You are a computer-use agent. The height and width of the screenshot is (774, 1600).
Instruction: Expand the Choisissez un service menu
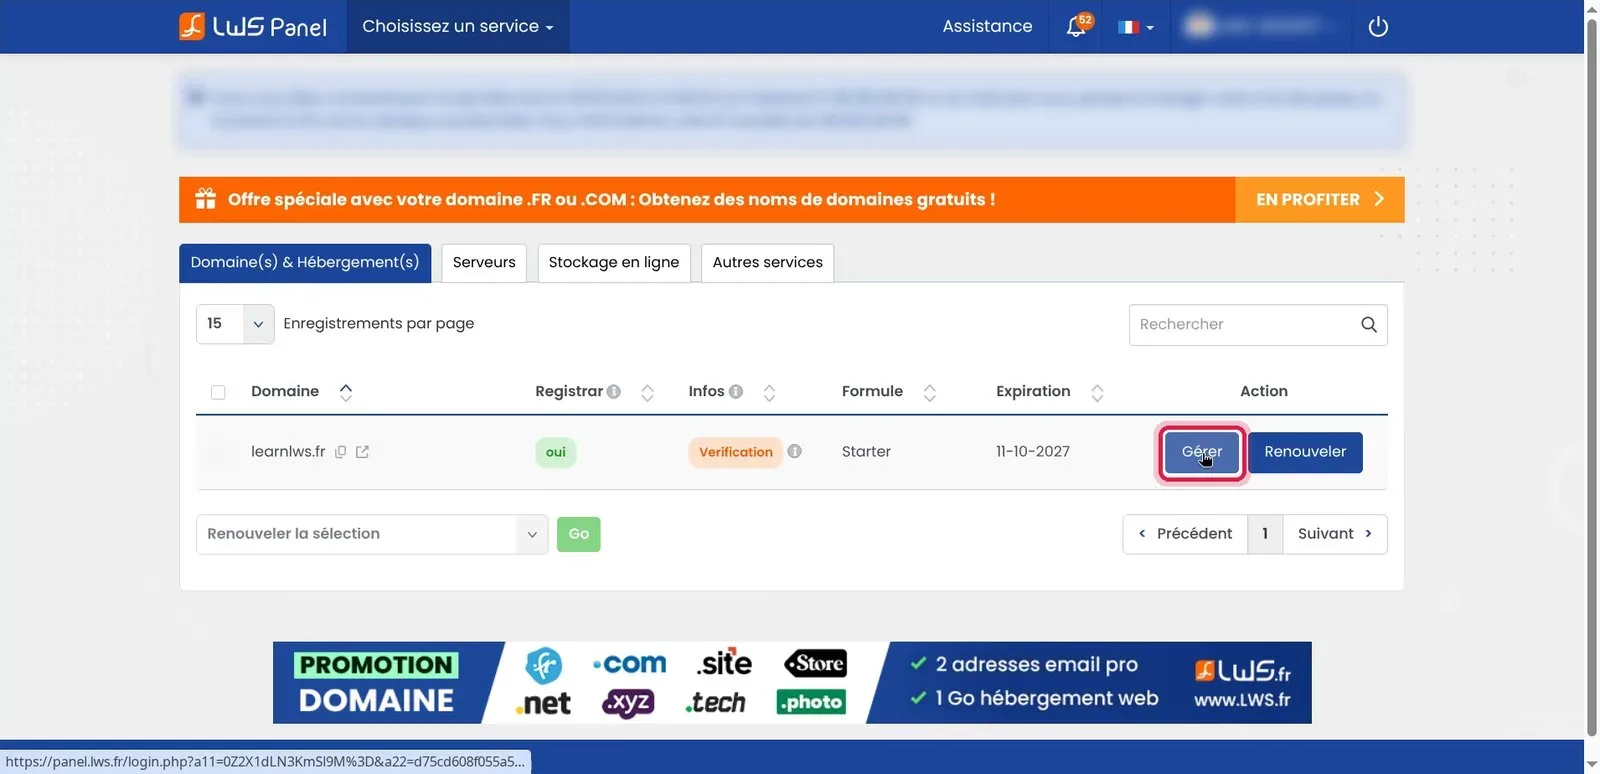[x=458, y=26]
